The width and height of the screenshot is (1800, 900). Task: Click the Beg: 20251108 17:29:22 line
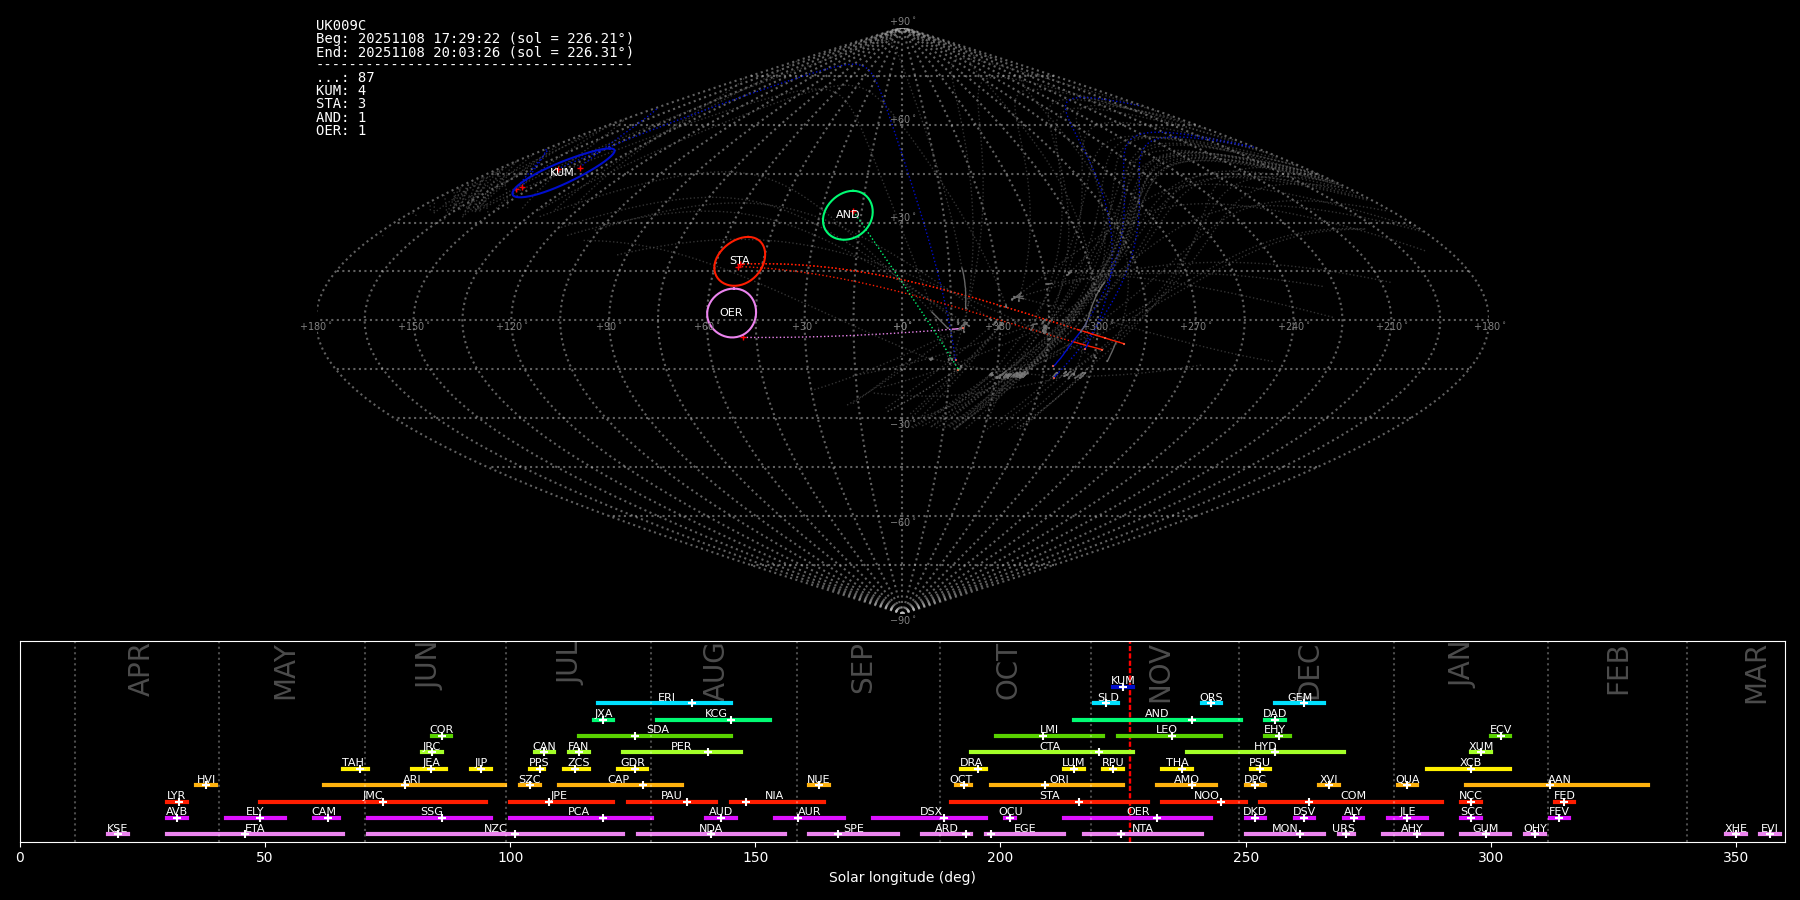[x=475, y=39]
